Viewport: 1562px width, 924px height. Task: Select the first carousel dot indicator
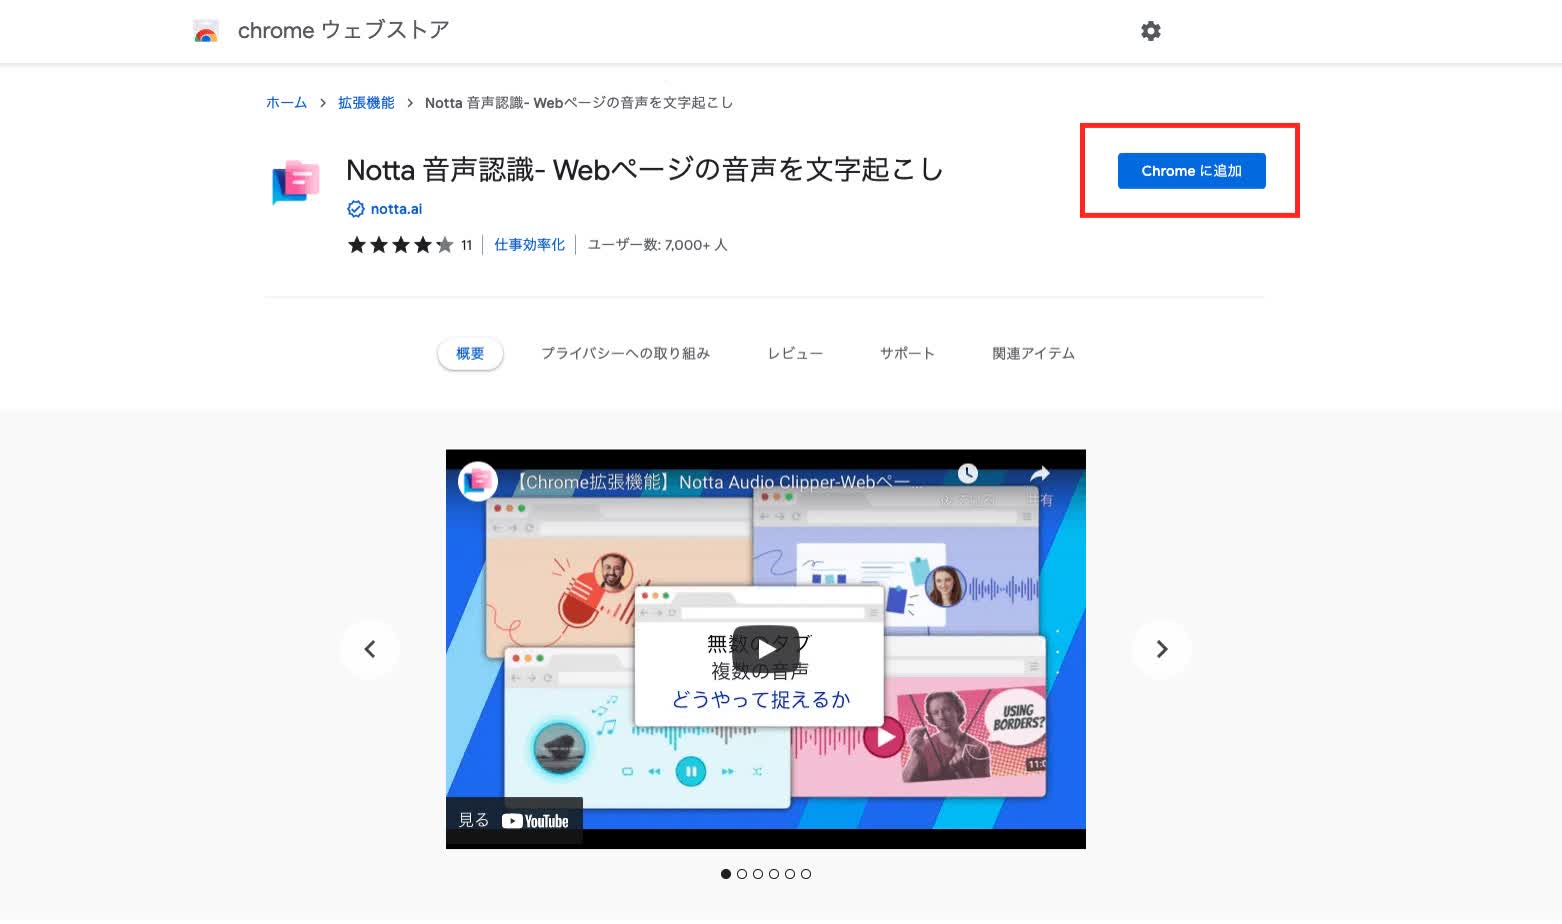coord(726,874)
